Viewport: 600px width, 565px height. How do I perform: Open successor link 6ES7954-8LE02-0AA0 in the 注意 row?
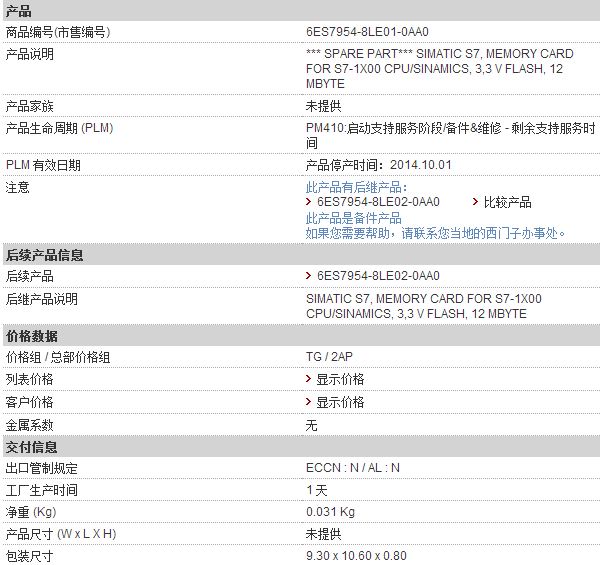point(378,202)
